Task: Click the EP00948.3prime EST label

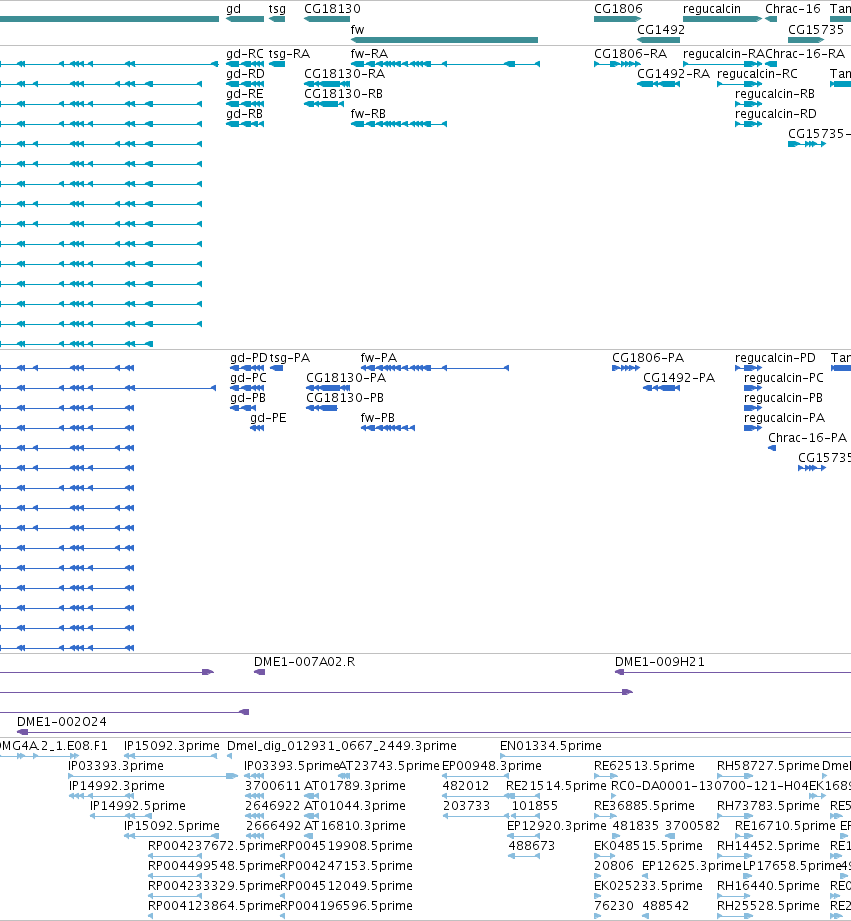Action: [x=492, y=766]
